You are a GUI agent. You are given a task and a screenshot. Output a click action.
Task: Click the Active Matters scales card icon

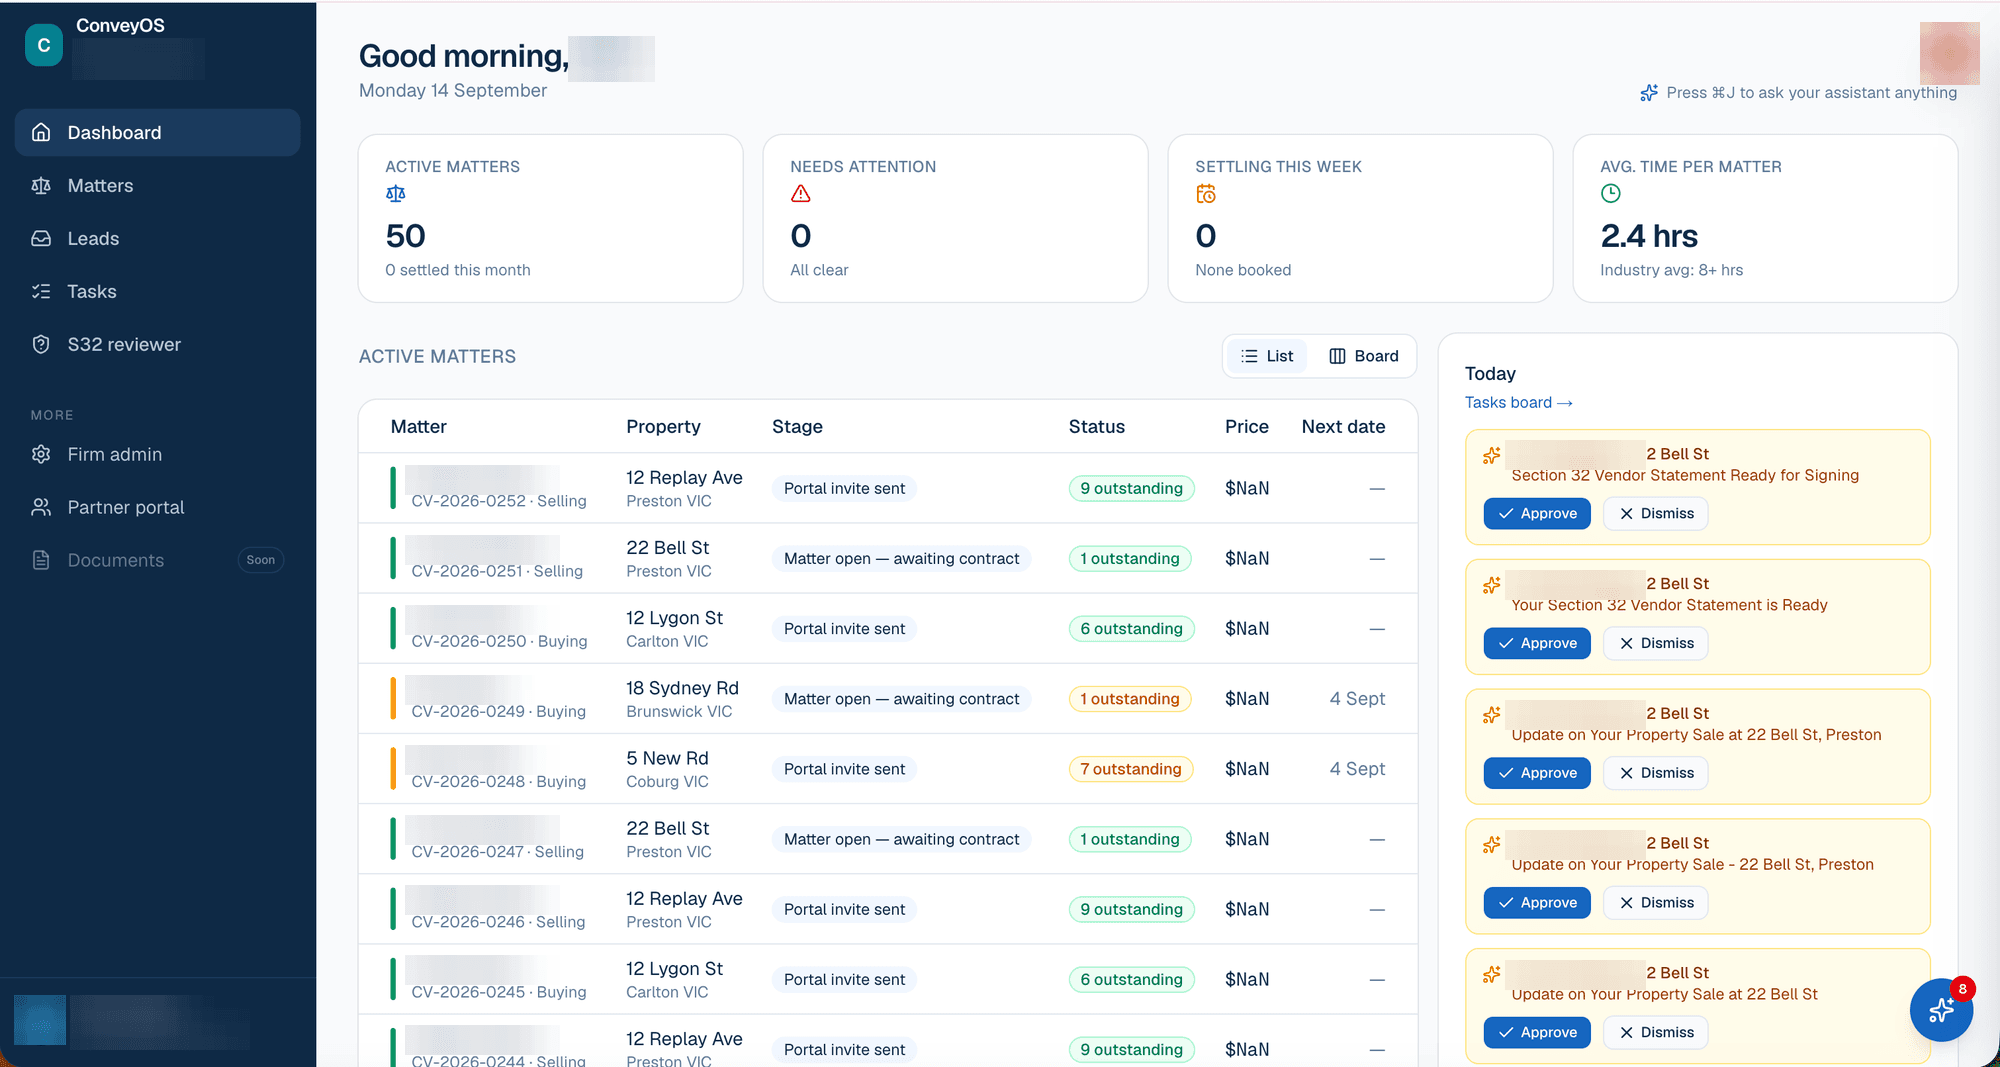(396, 194)
